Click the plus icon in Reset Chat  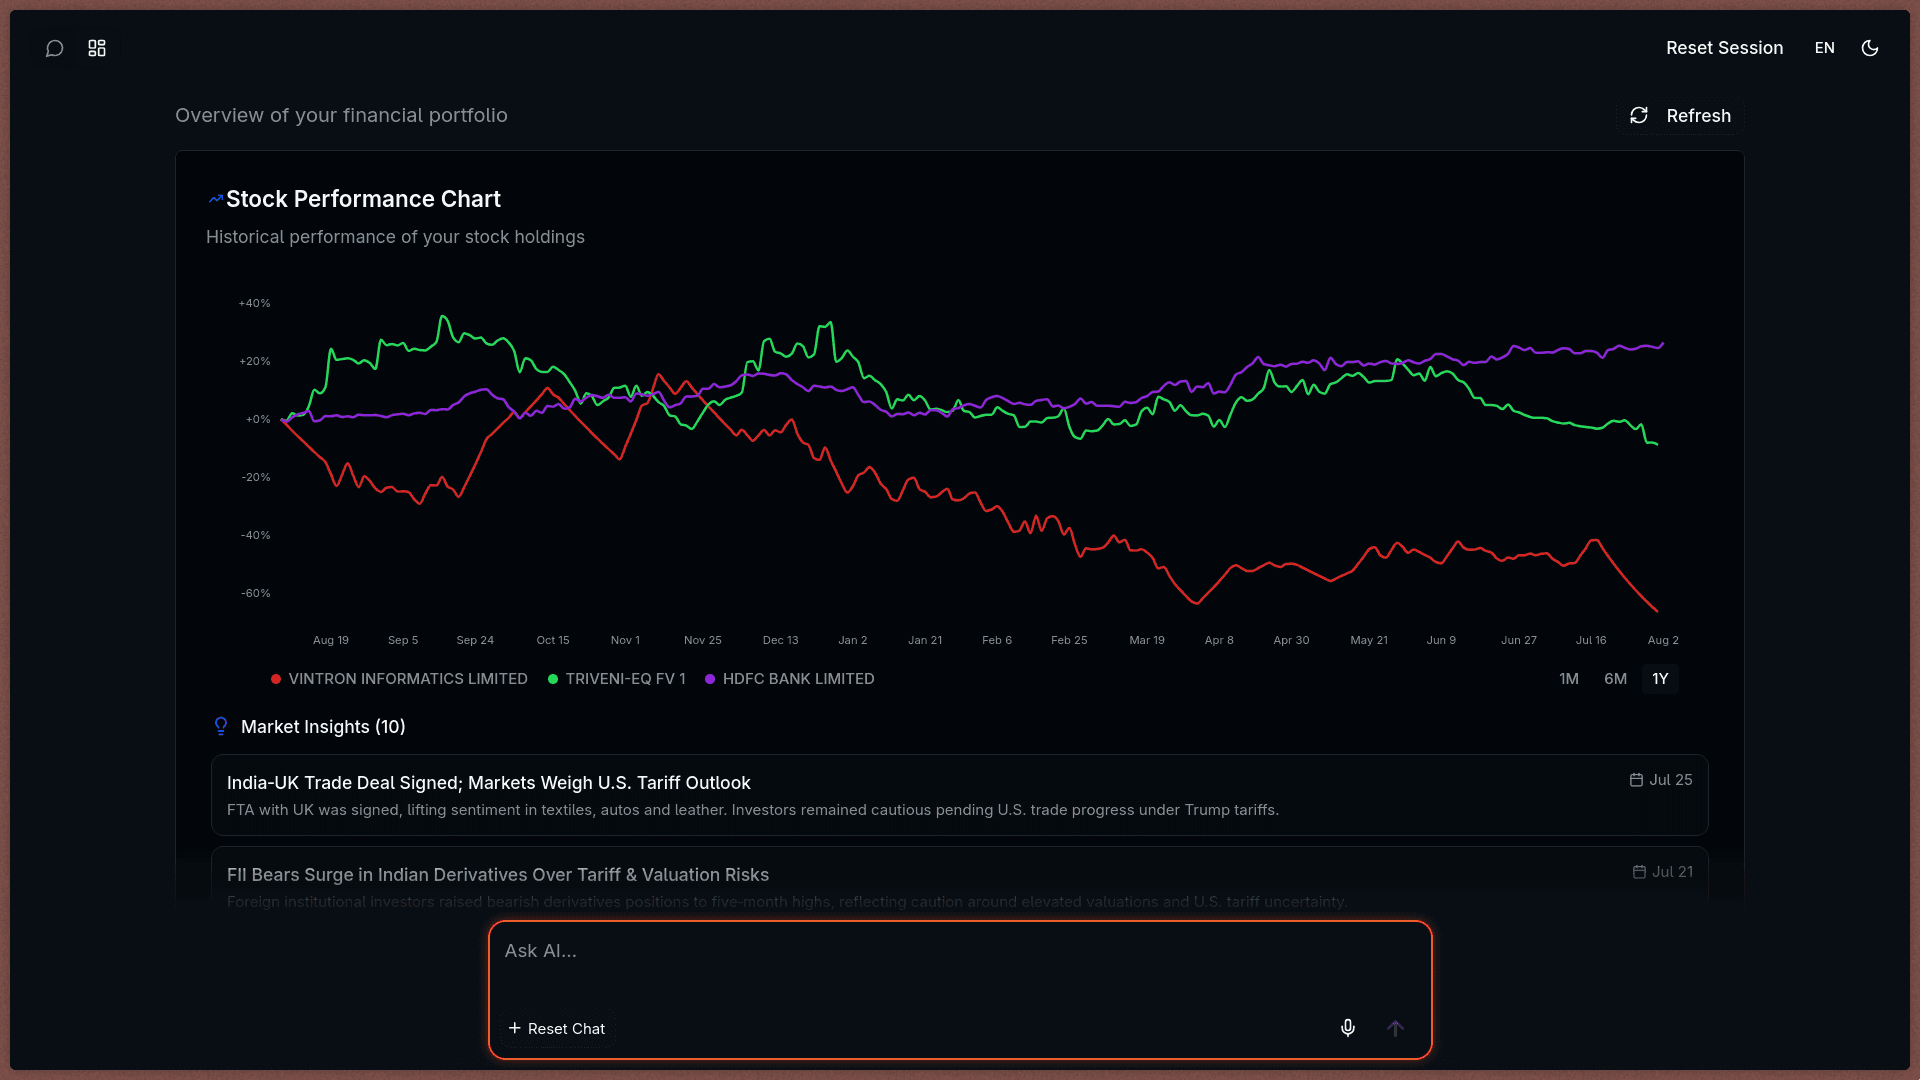[514, 1028]
